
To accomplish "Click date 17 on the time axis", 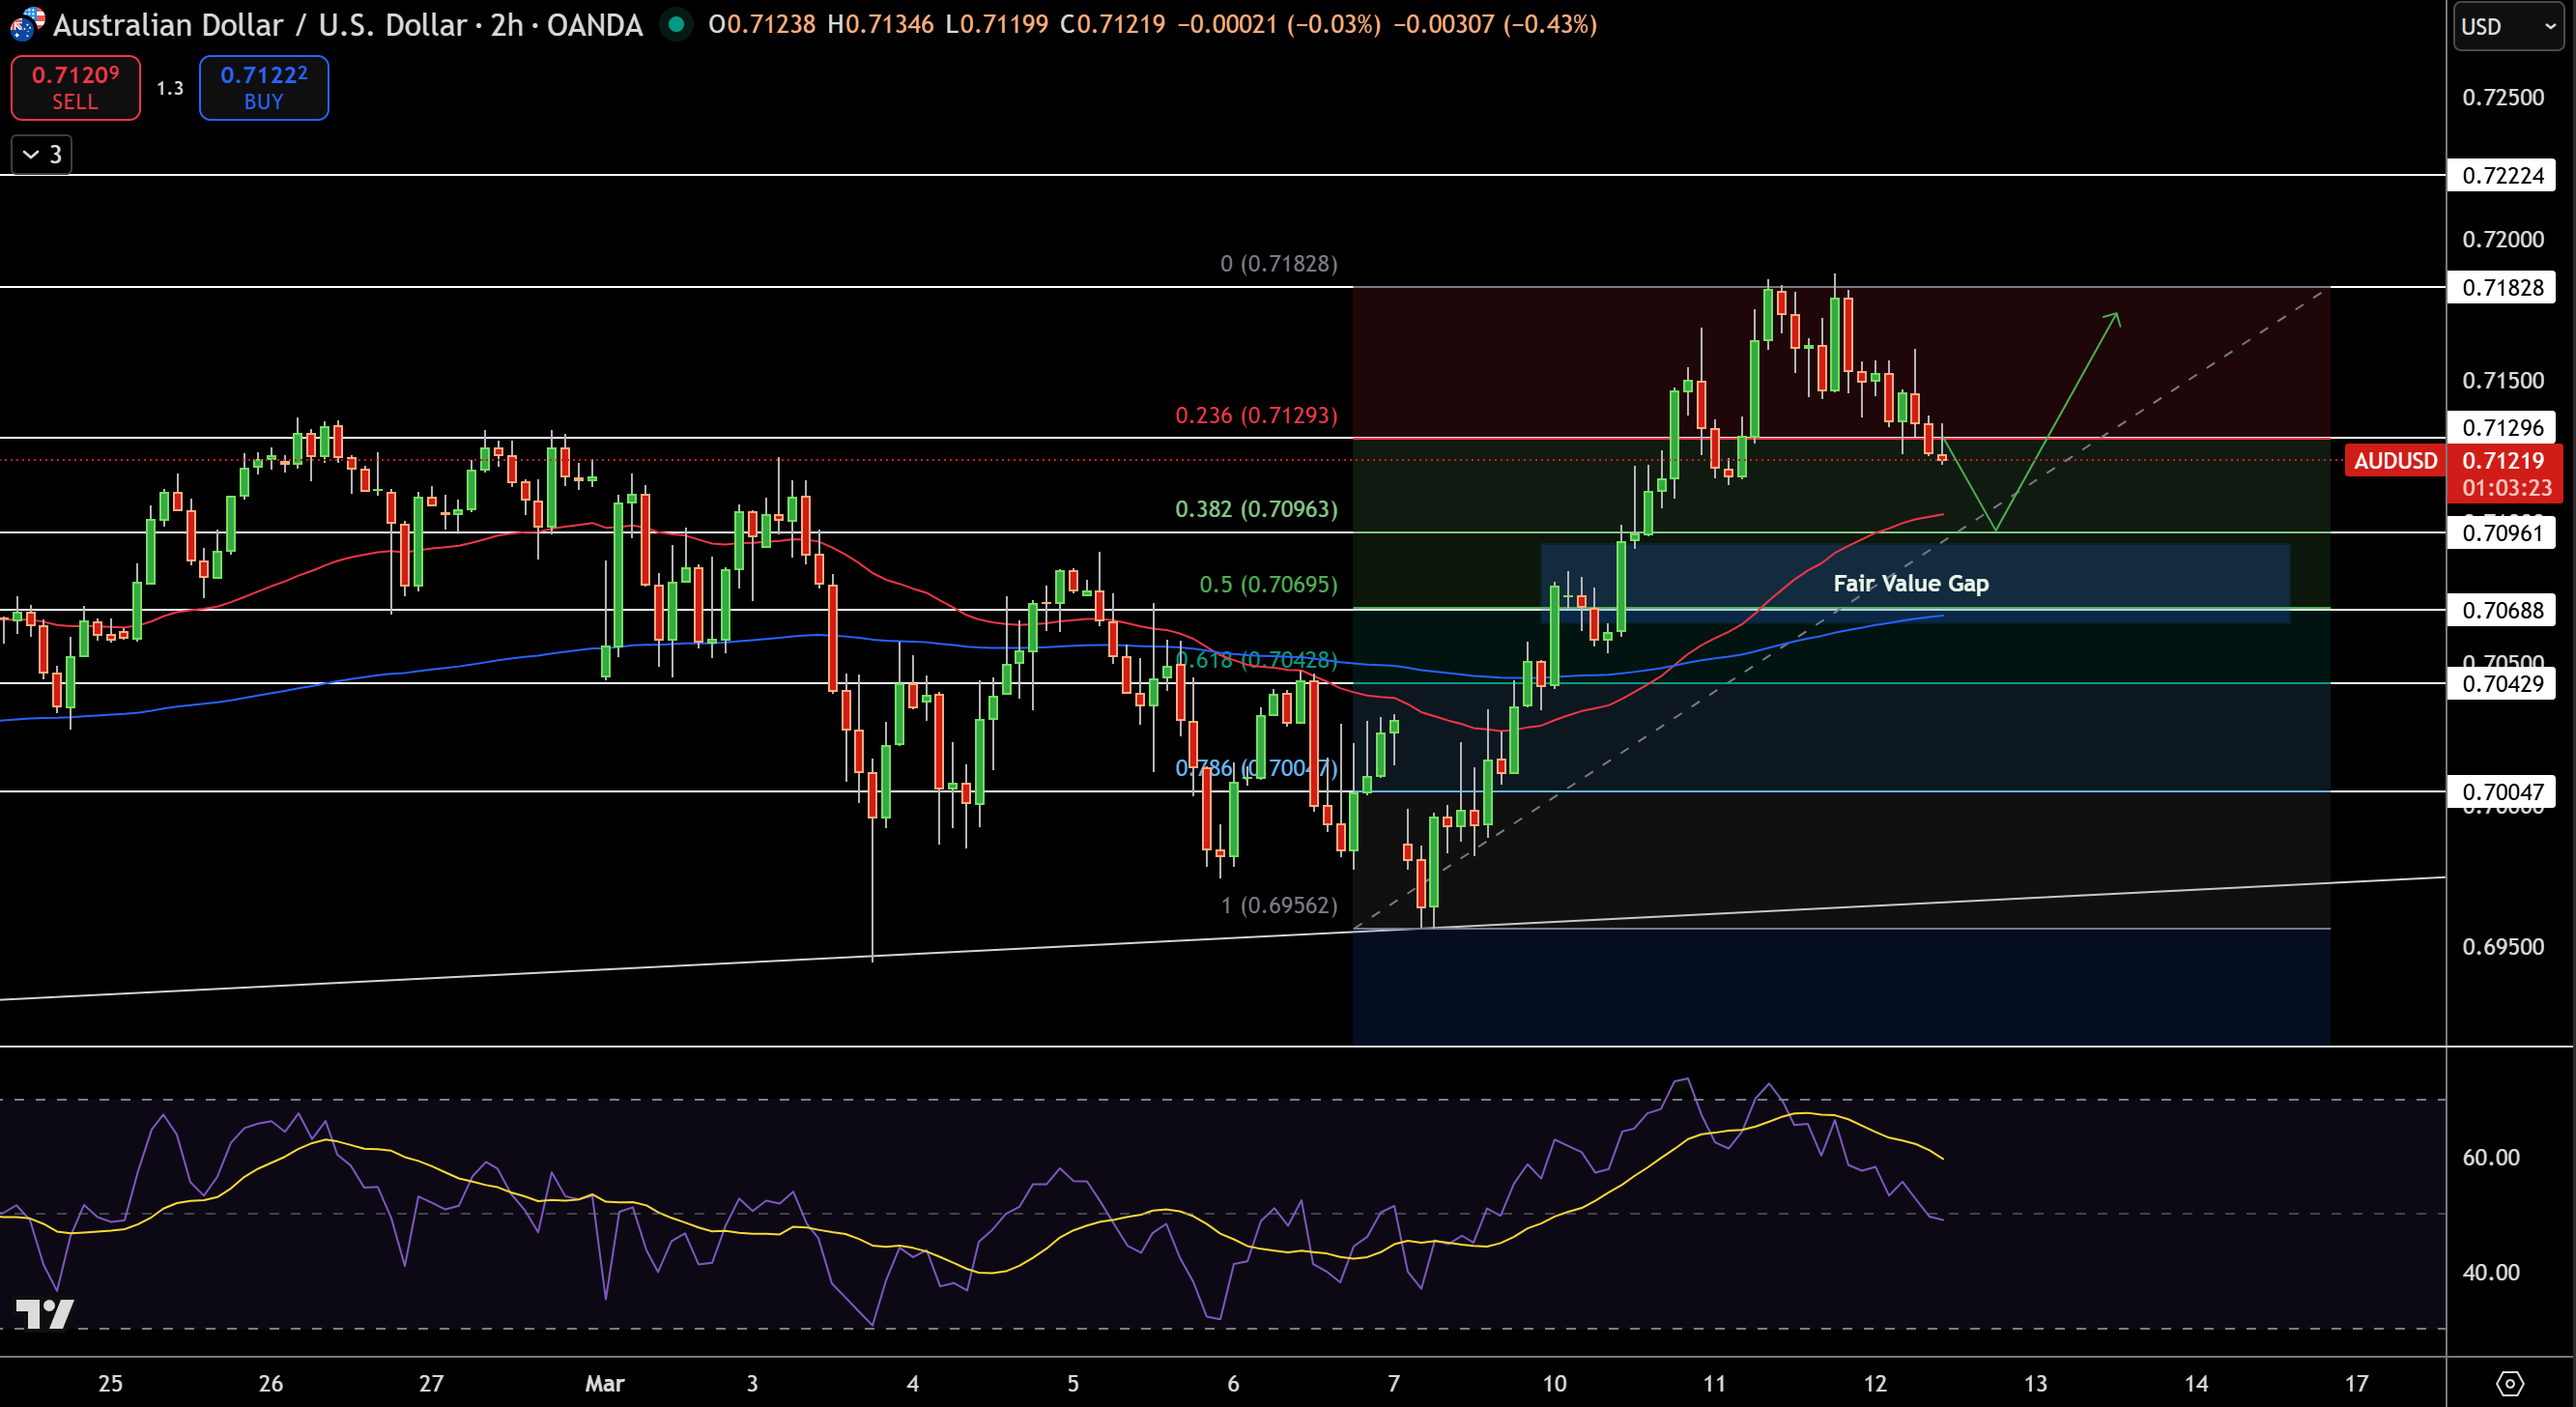I will point(2357,1383).
